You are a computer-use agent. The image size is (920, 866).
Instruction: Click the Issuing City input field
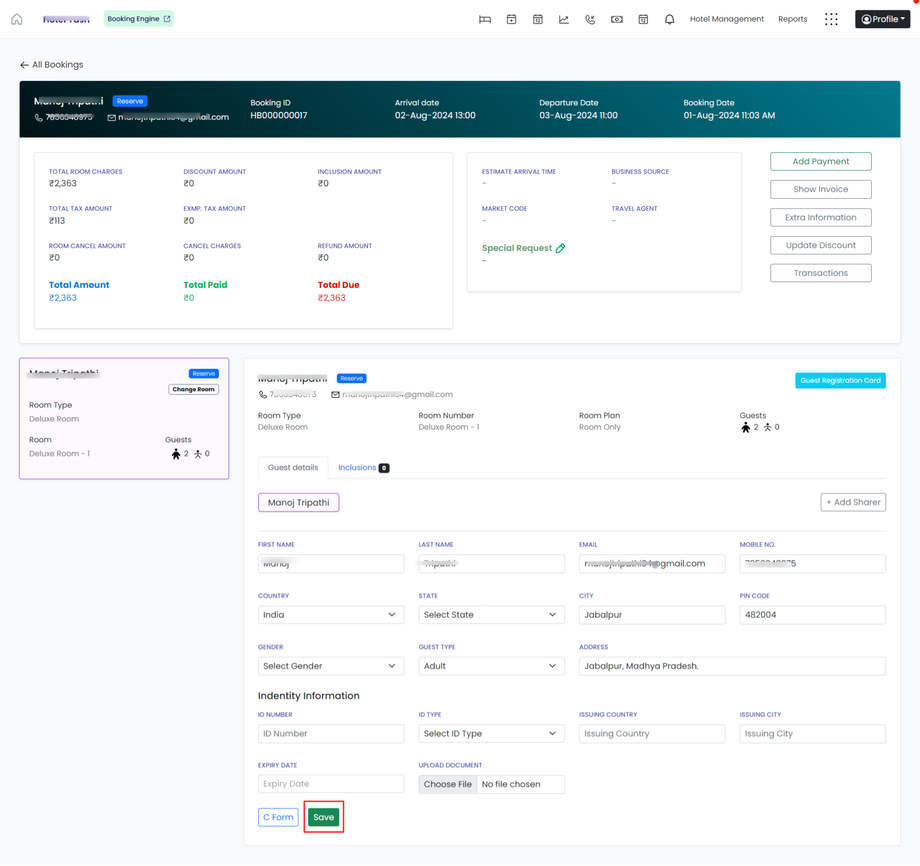pos(813,733)
